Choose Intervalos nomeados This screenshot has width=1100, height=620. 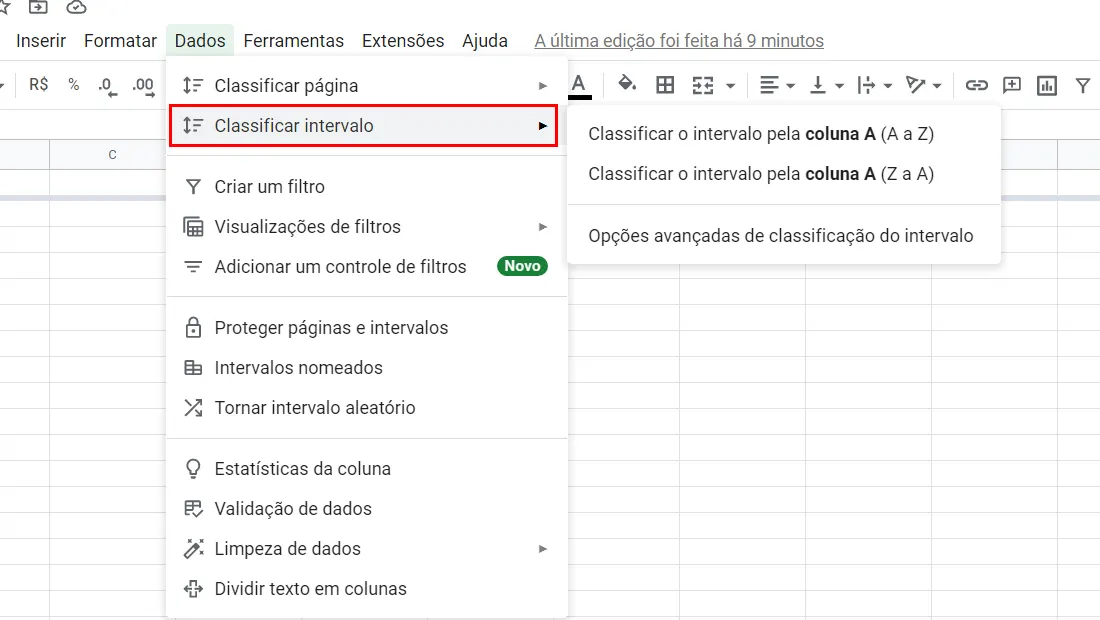pos(366,368)
